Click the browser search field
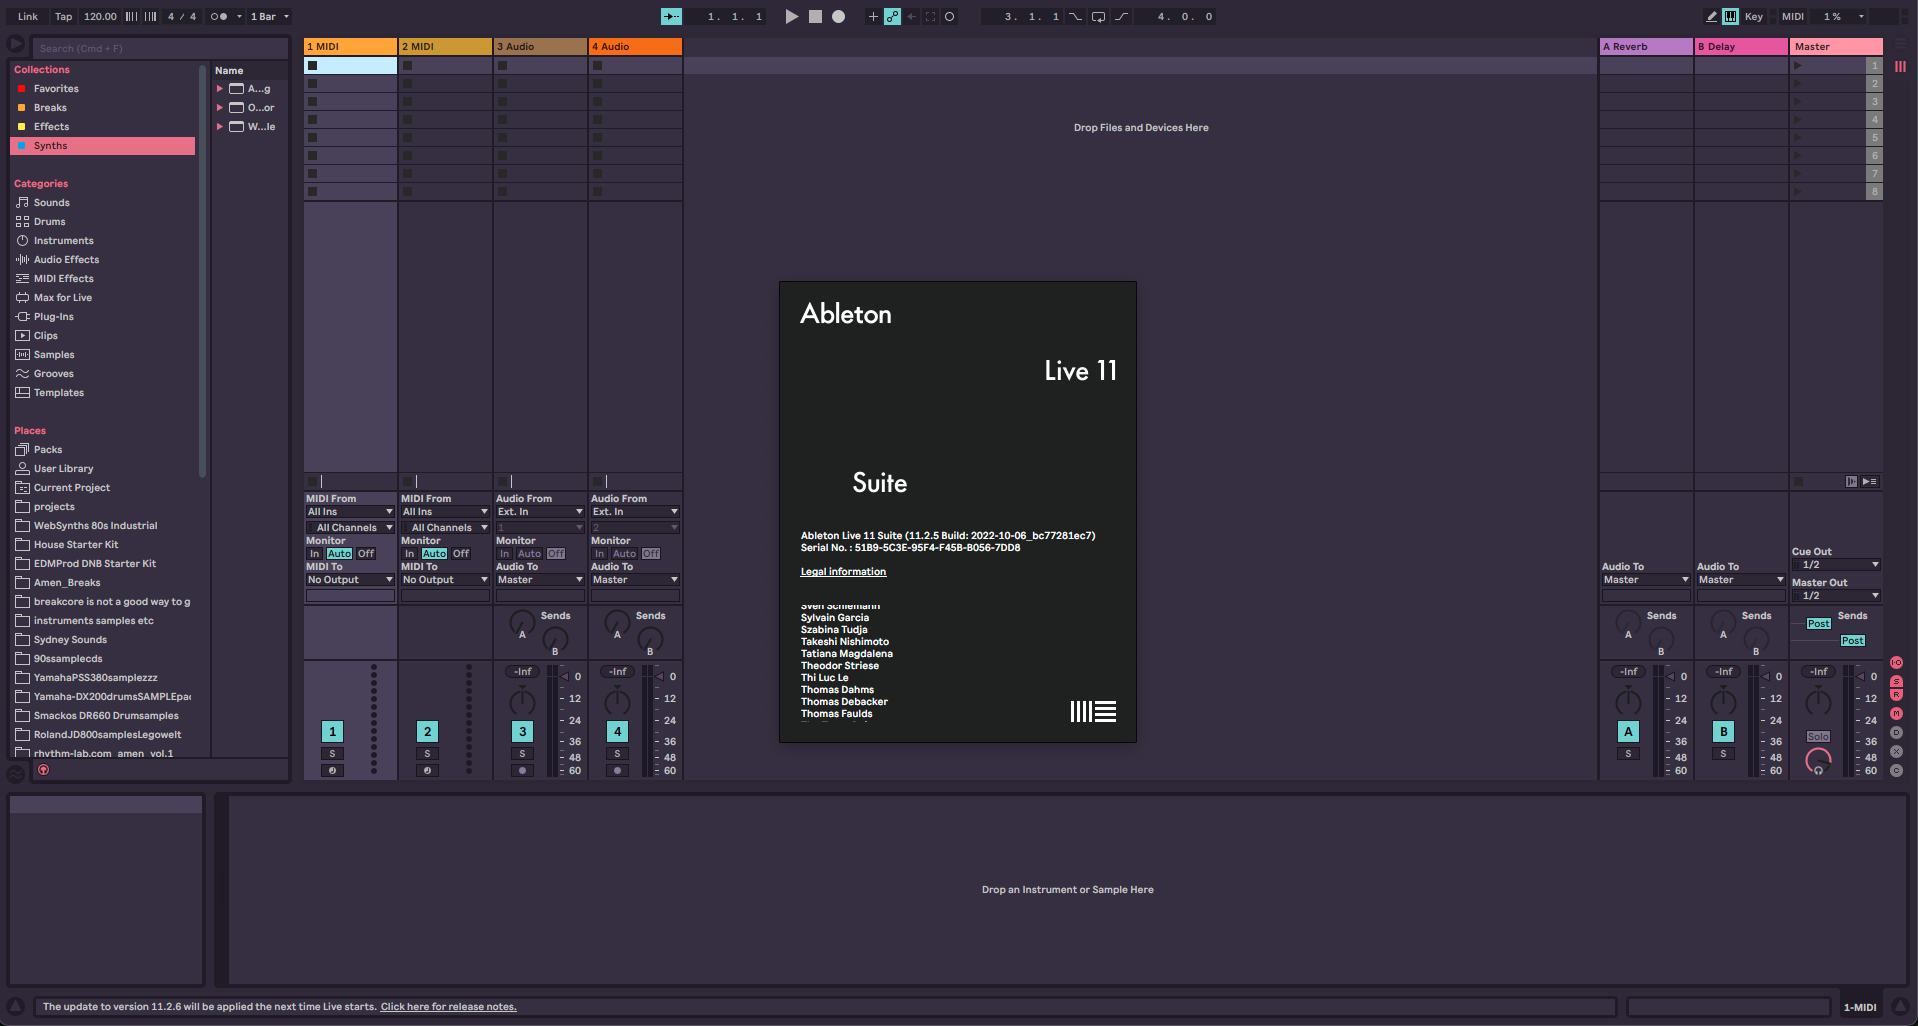Image resolution: width=1918 pixels, height=1026 pixels. 160,48
